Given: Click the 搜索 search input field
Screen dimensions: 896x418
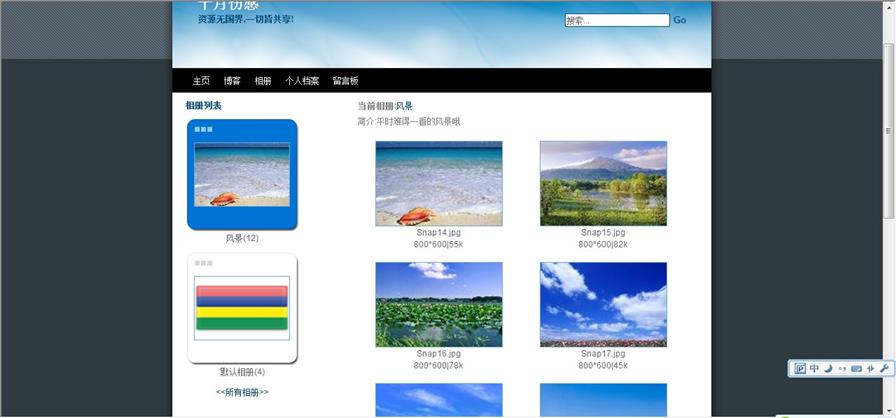Looking at the screenshot, I should click(x=617, y=20).
